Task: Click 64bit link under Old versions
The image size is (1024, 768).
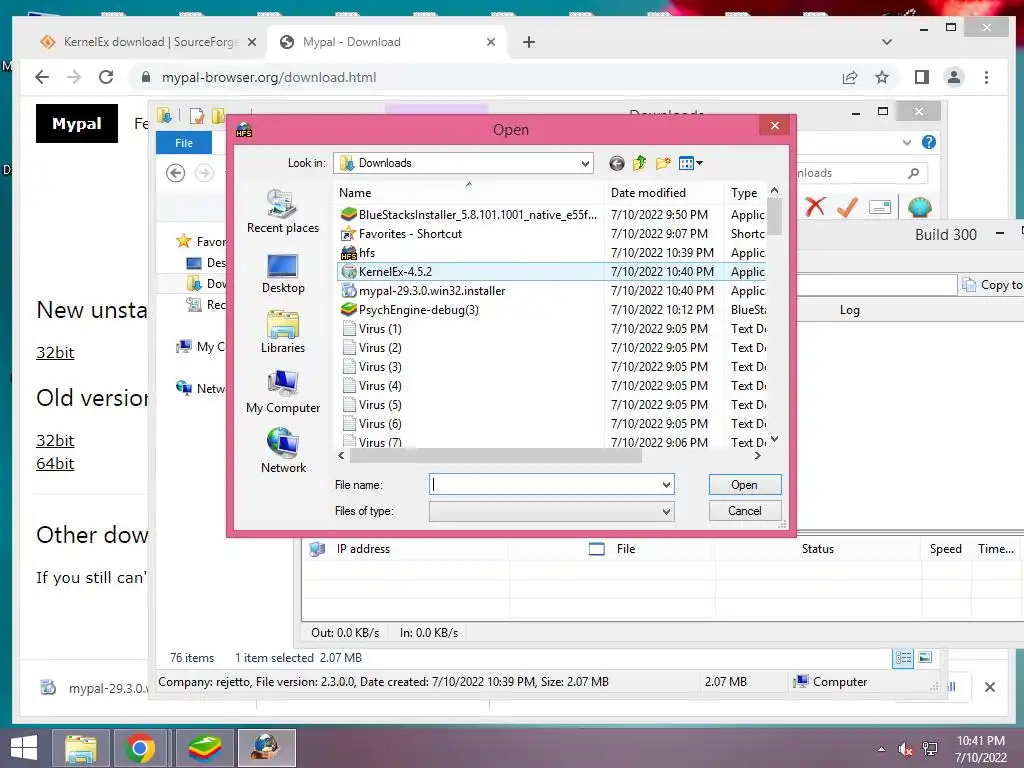Action: point(56,464)
